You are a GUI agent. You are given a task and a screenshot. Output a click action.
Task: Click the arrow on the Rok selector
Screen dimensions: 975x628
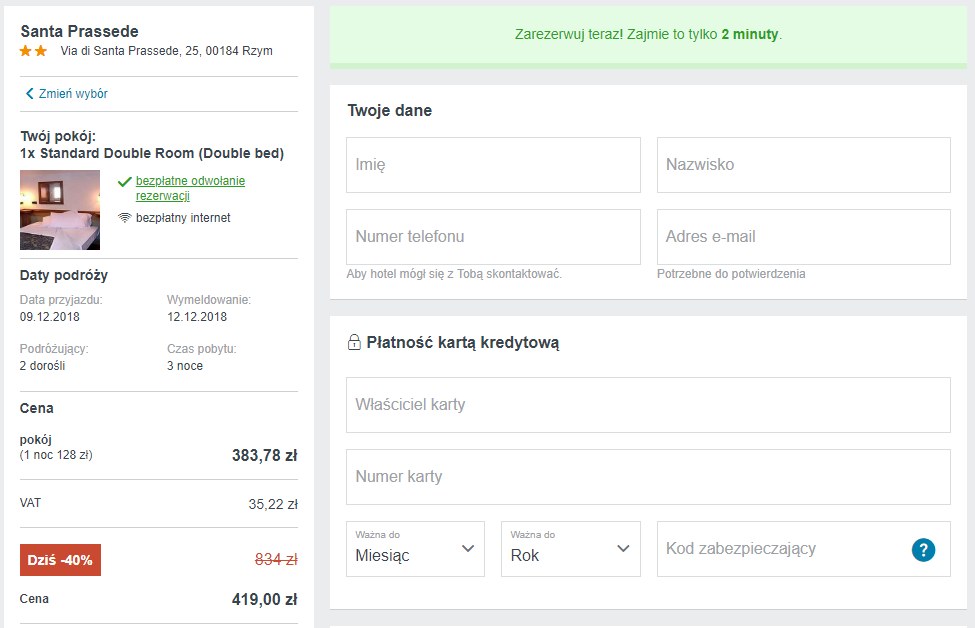pyautogui.click(x=623, y=548)
